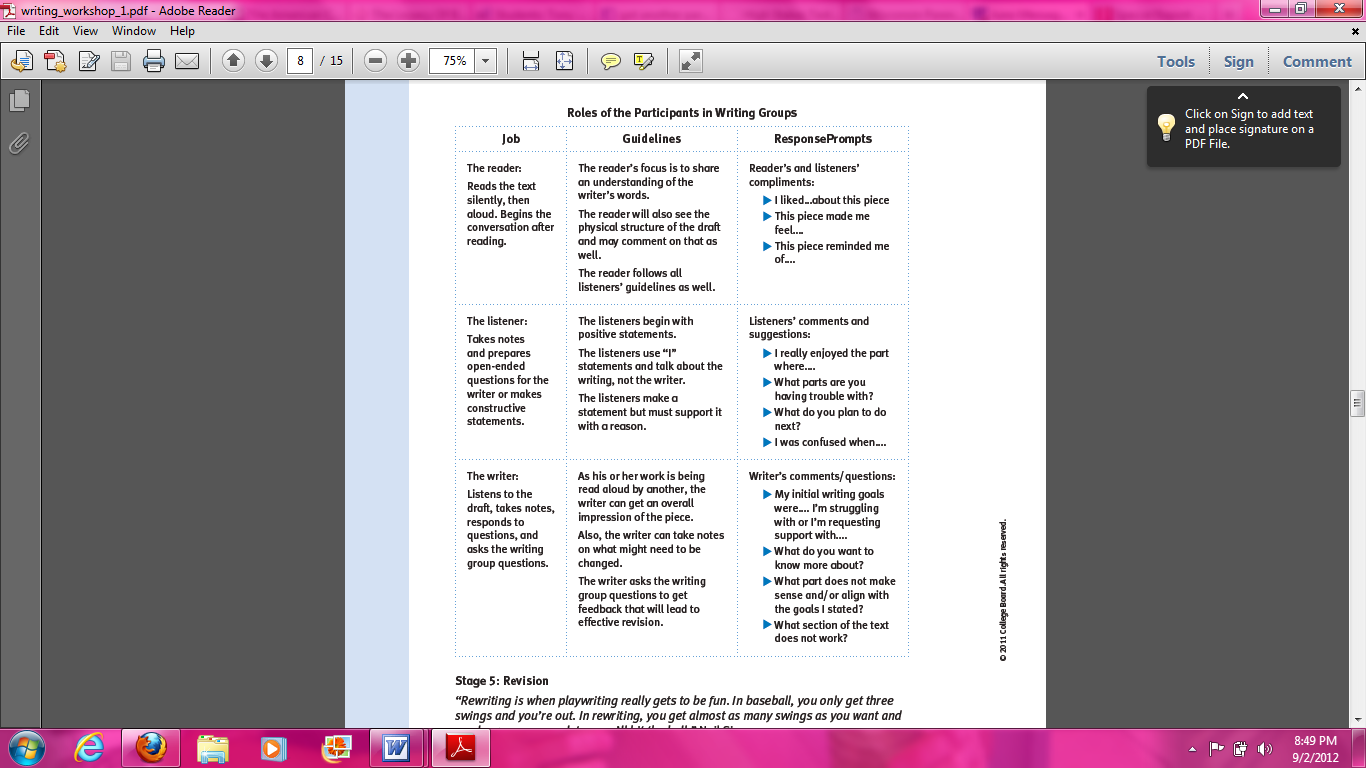This screenshot has height=768, width=1366.
Task: Open the Sign pane
Action: 1238,61
